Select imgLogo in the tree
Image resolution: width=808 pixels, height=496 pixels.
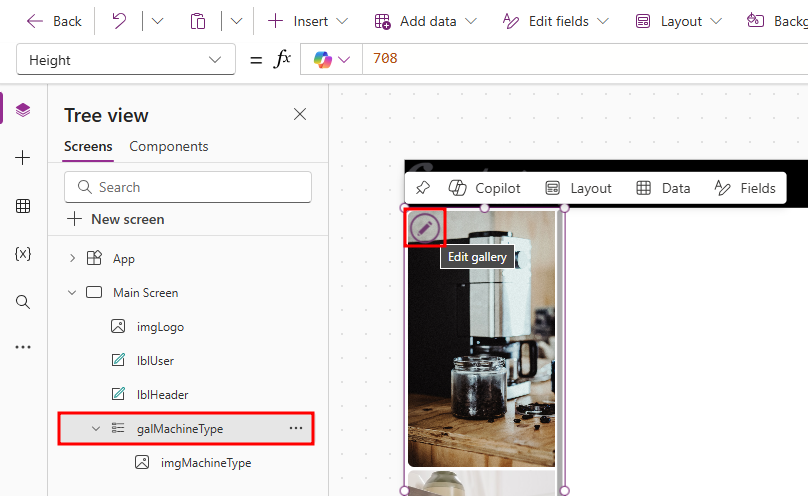point(160,327)
